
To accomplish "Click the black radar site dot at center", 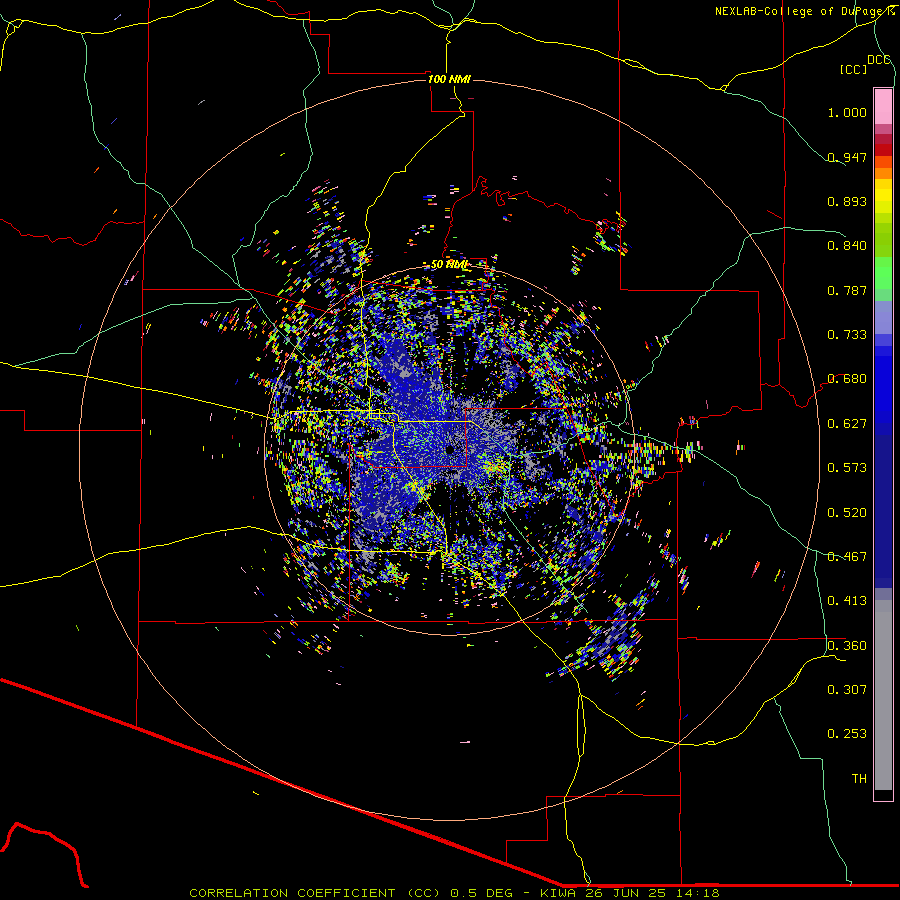I will point(450,449).
